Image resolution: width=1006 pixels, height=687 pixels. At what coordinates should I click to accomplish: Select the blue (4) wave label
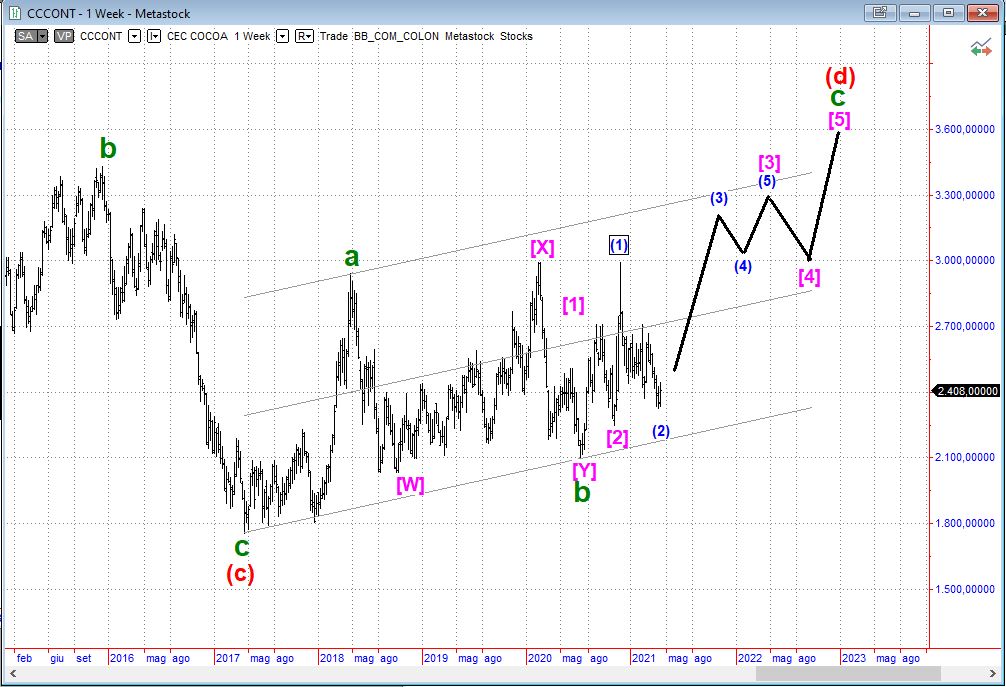click(x=743, y=266)
